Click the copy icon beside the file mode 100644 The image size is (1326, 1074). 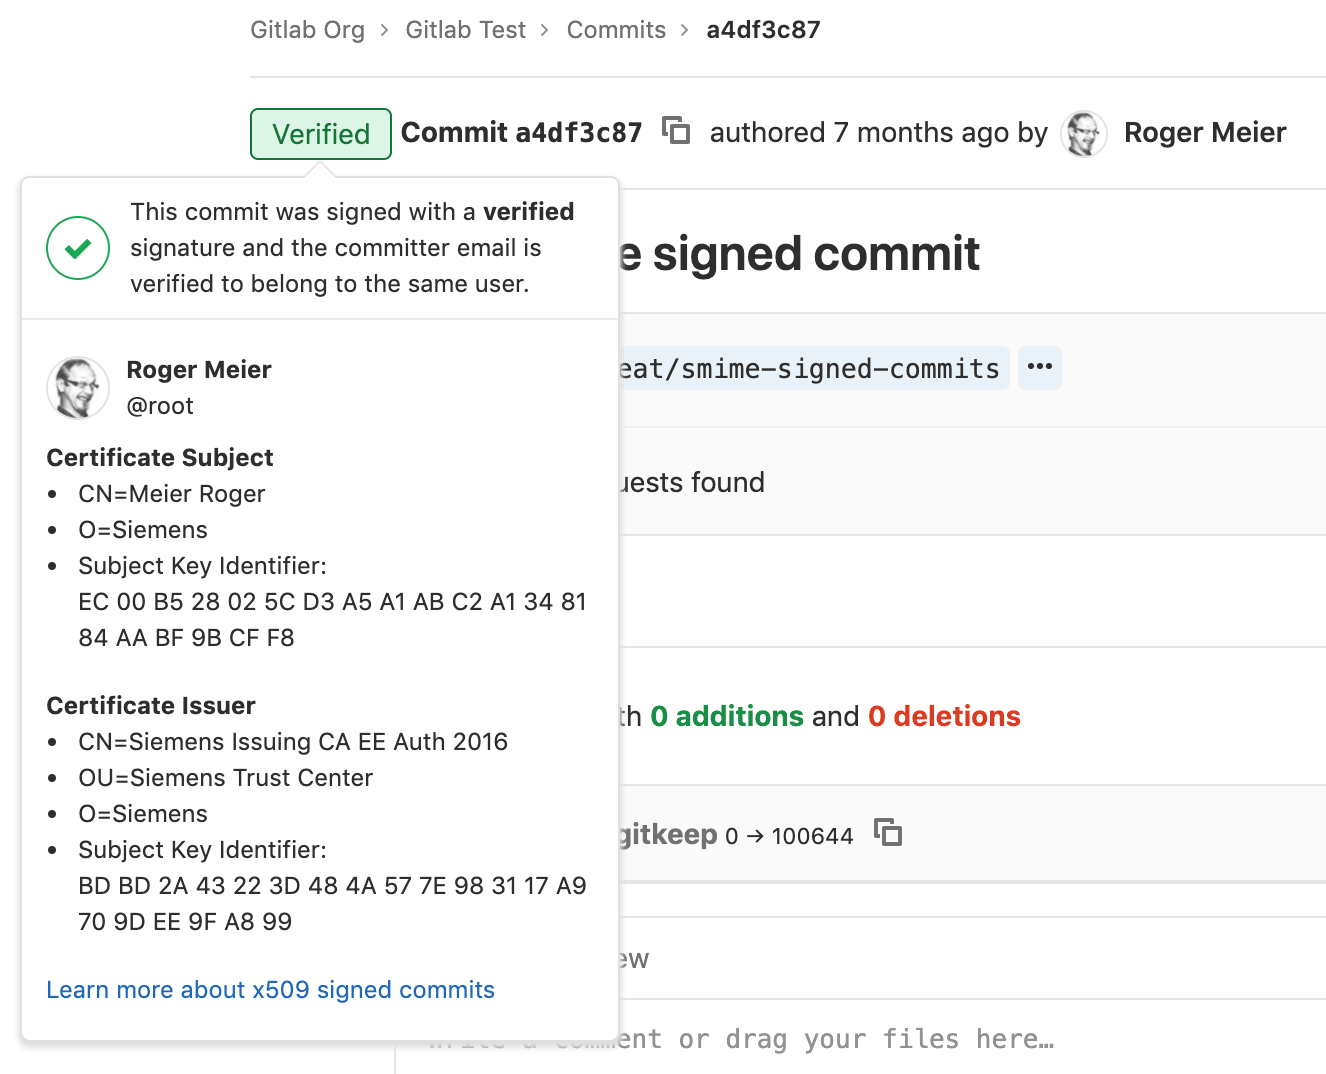click(x=888, y=832)
